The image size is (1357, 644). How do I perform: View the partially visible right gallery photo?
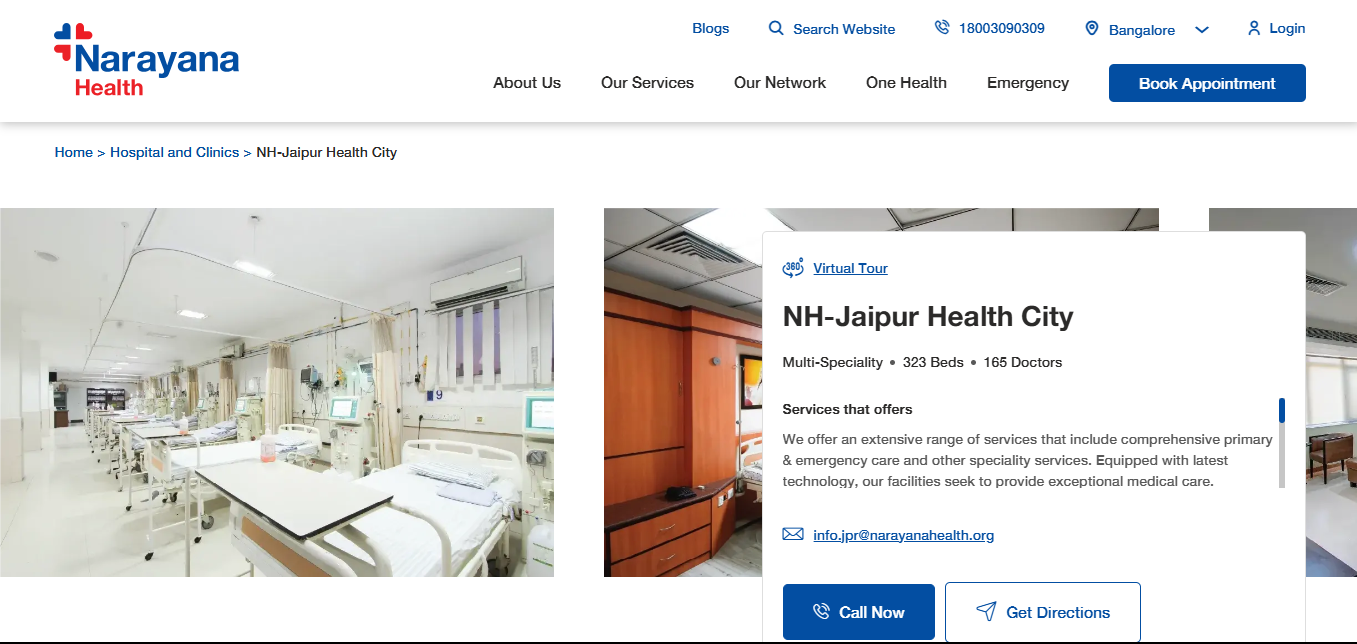pyautogui.click(x=1332, y=392)
